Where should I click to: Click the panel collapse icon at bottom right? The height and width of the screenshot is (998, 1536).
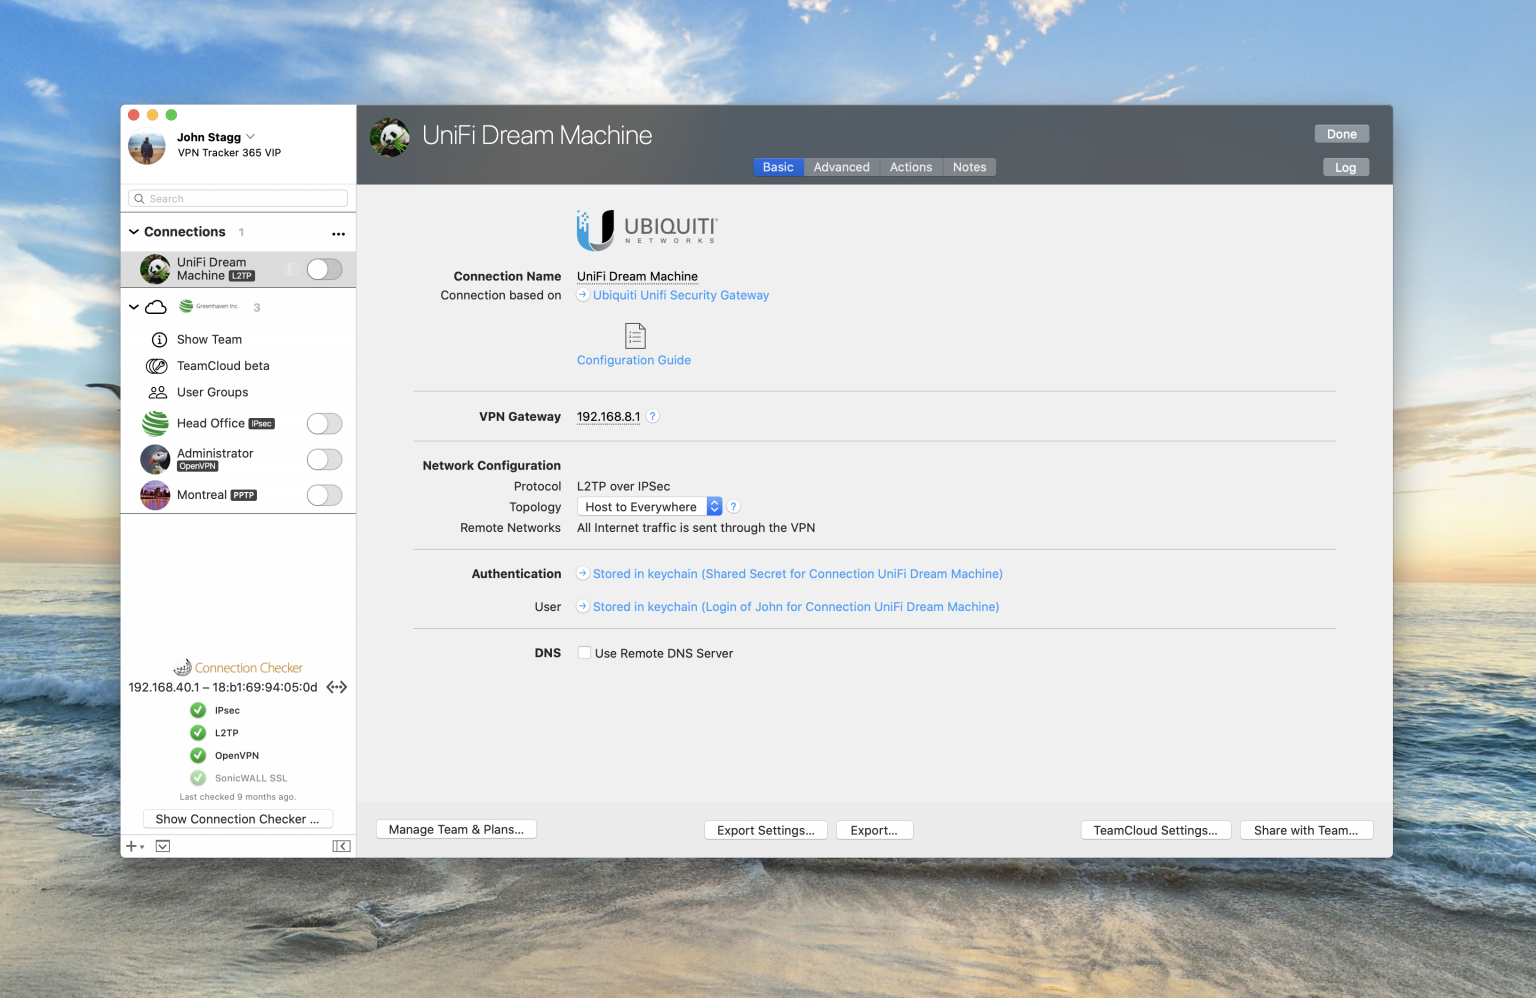point(341,845)
